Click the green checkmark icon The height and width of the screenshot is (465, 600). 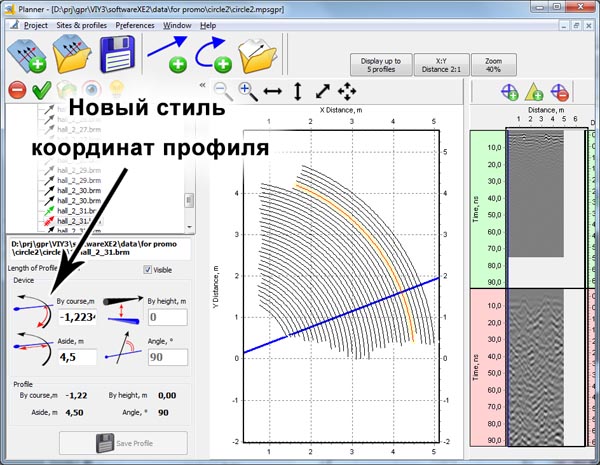point(41,91)
